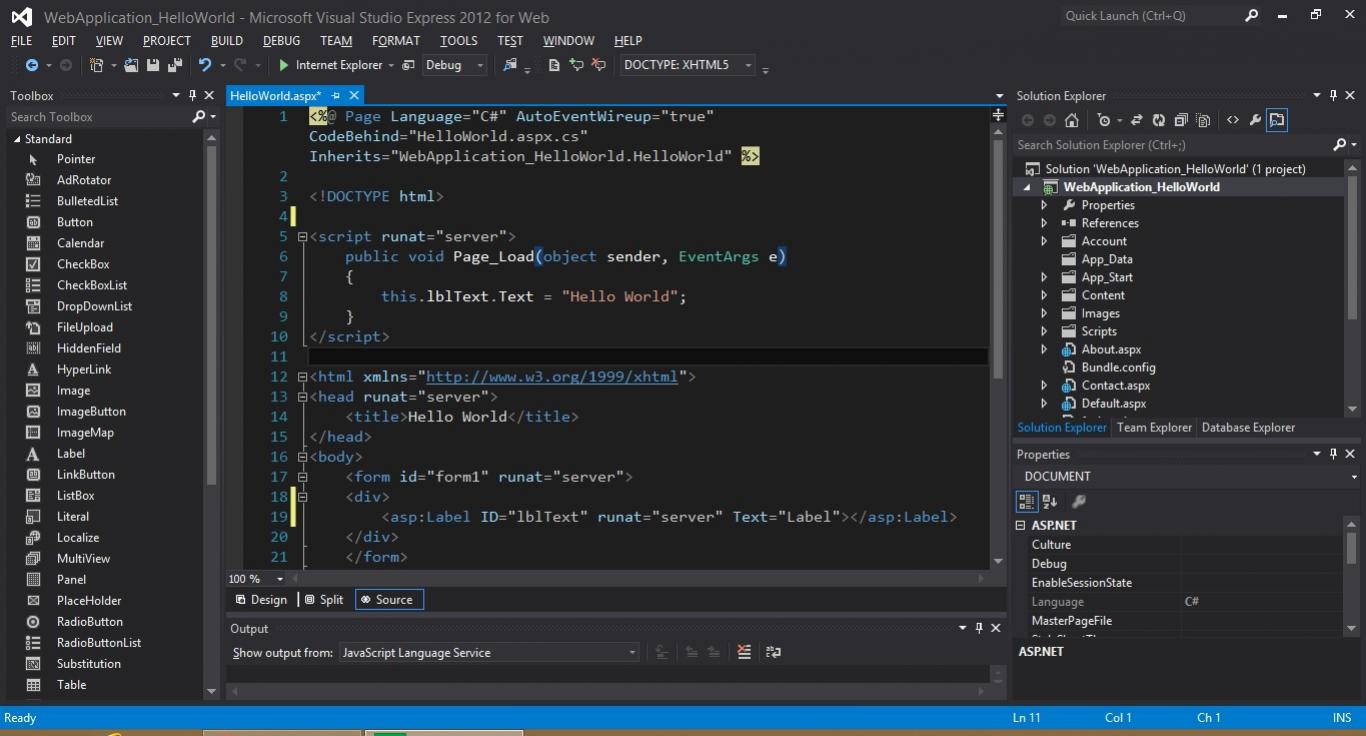Viewport: 1366px width, 736px height.
Task: Collapse the ASP.NET category in Properties
Action: [x=1020, y=525]
